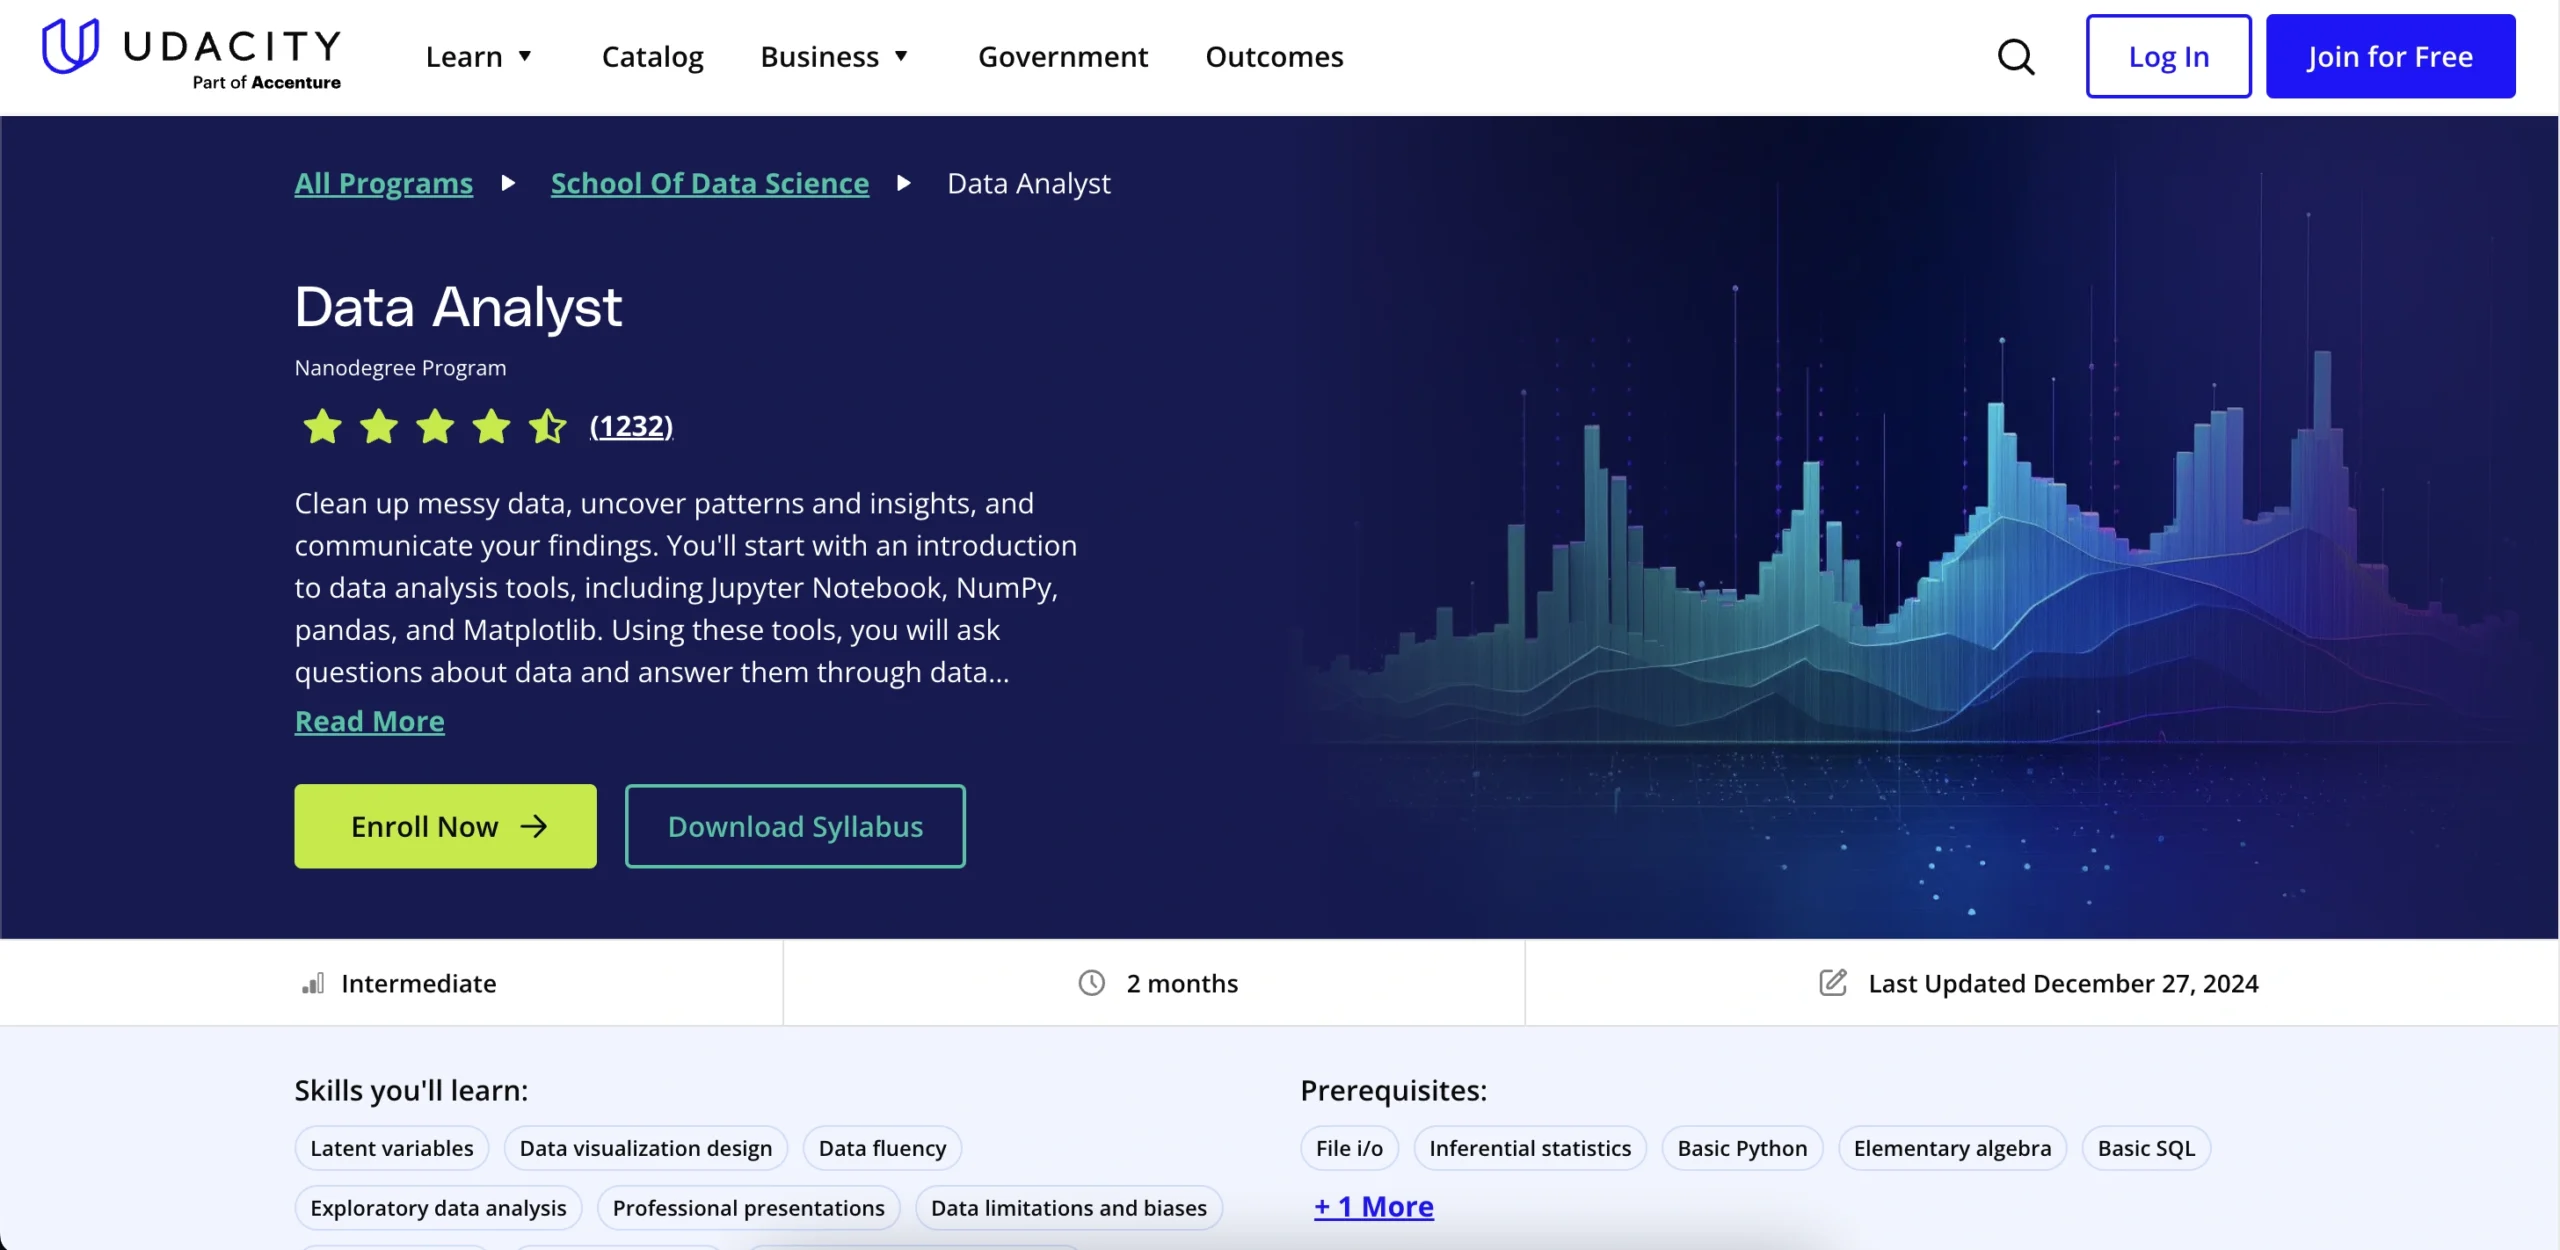Click the Skills you'll learn heading
The height and width of the screenshot is (1250, 2560).
pyautogui.click(x=411, y=1090)
